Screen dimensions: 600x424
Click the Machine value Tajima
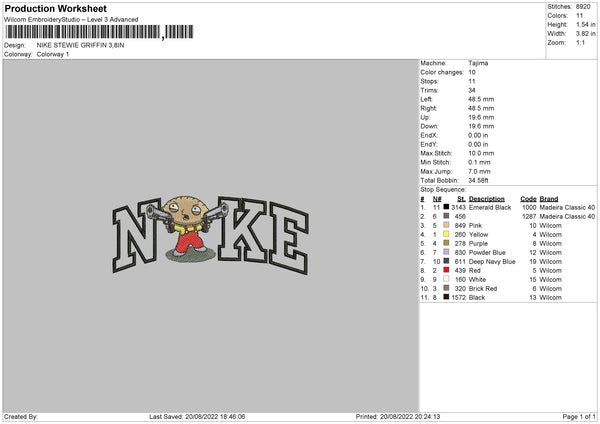pyautogui.click(x=478, y=63)
